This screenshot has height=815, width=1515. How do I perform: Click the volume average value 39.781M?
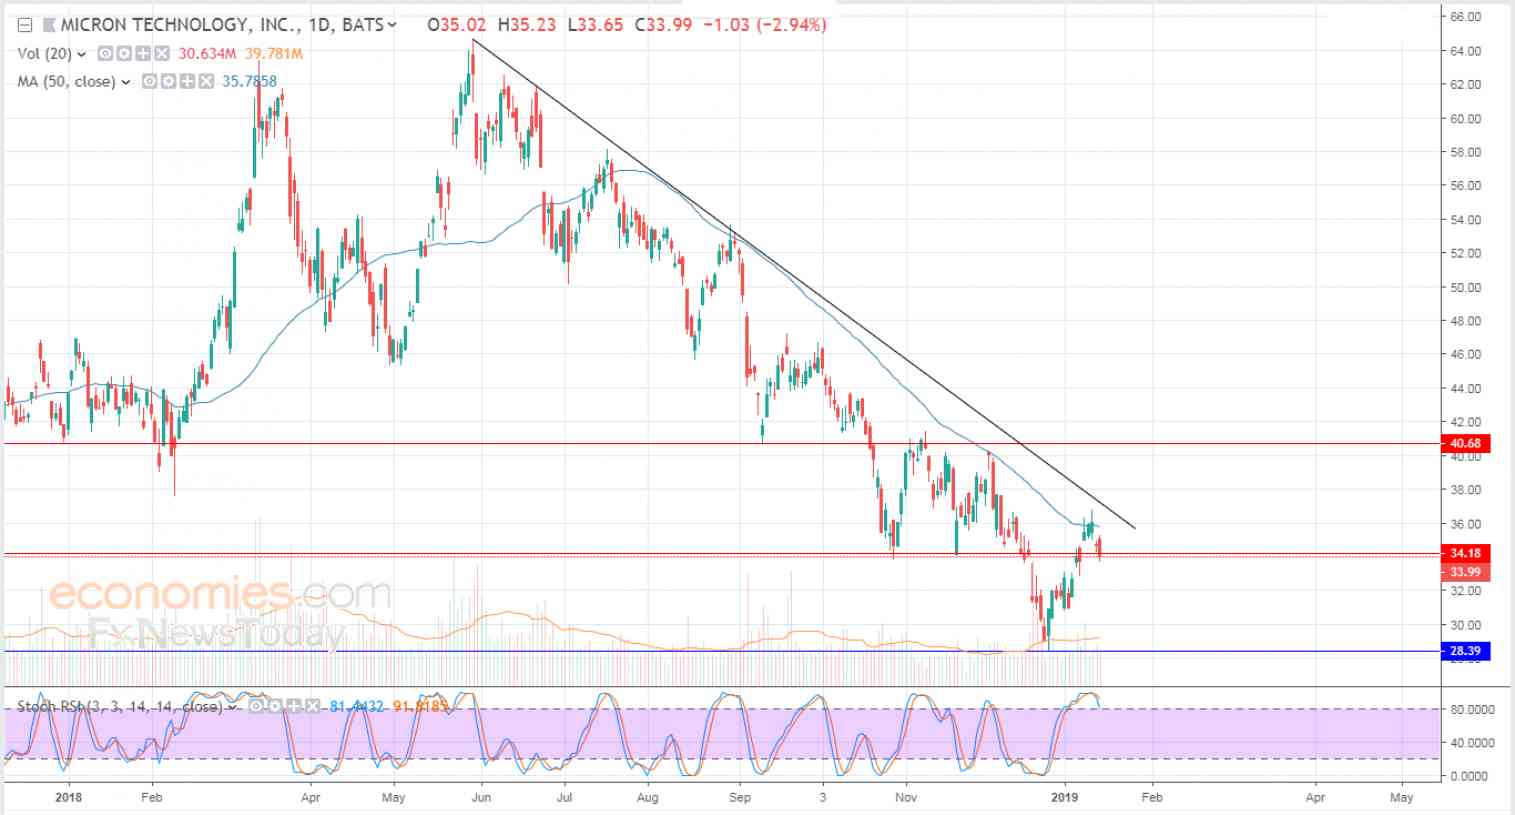pyautogui.click(x=273, y=54)
